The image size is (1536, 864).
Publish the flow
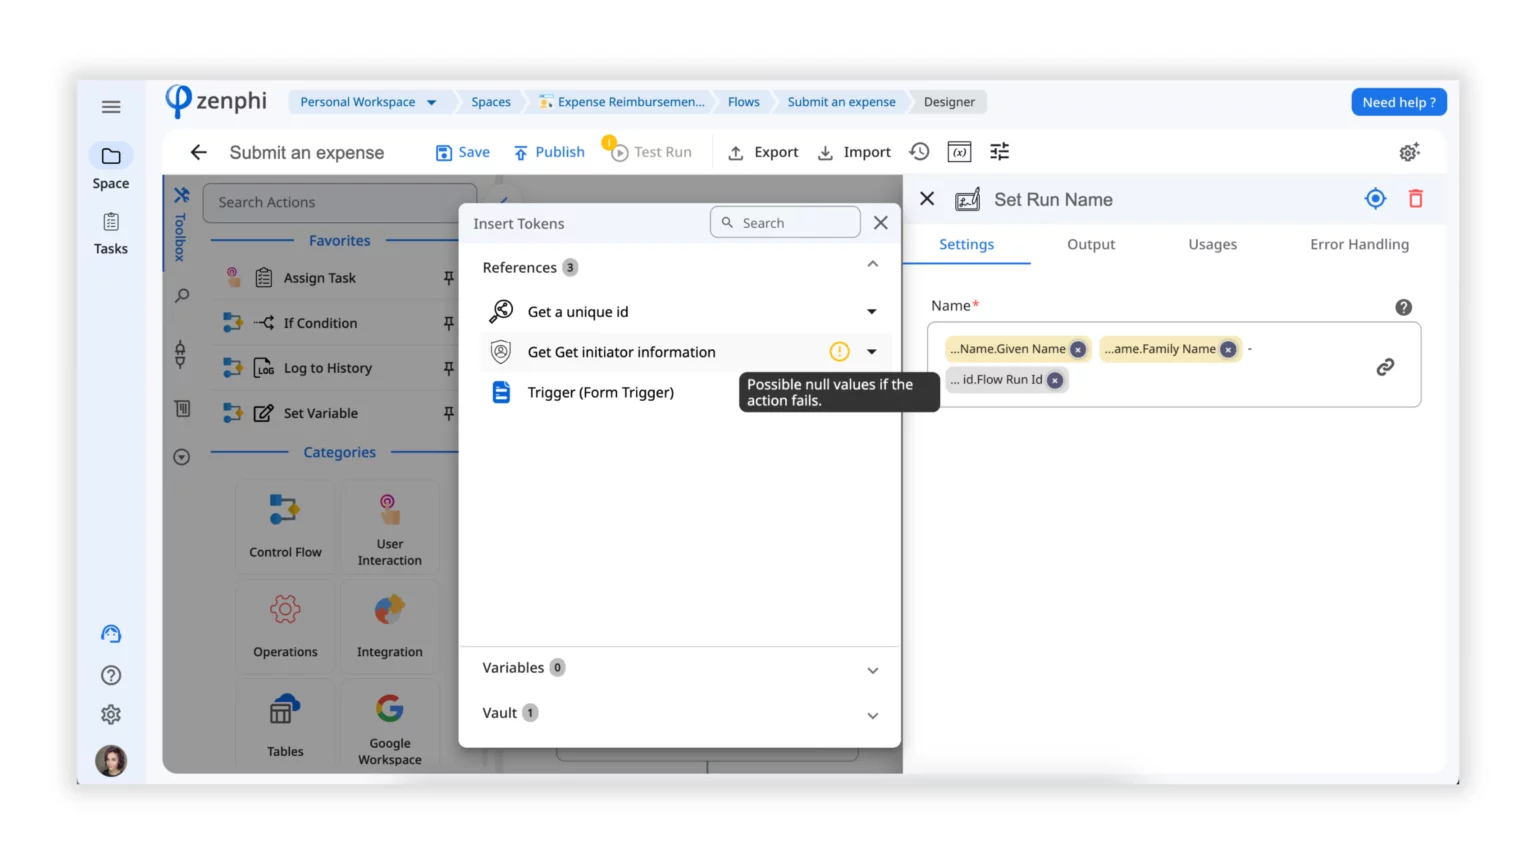[549, 152]
